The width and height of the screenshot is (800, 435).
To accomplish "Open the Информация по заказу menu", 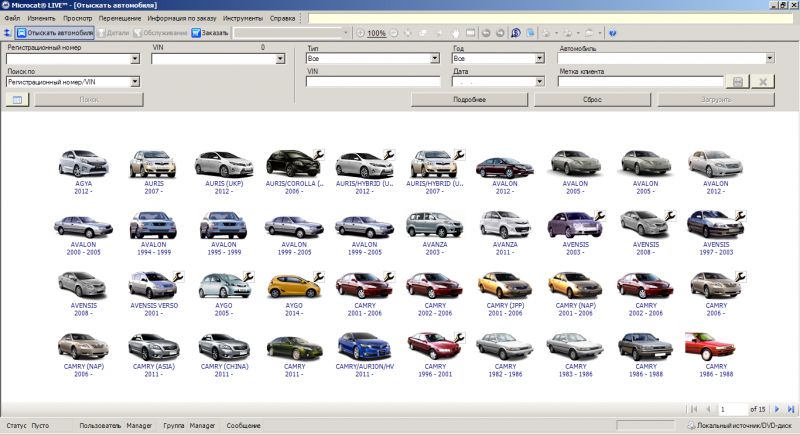I will pyautogui.click(x=182, y=18).
